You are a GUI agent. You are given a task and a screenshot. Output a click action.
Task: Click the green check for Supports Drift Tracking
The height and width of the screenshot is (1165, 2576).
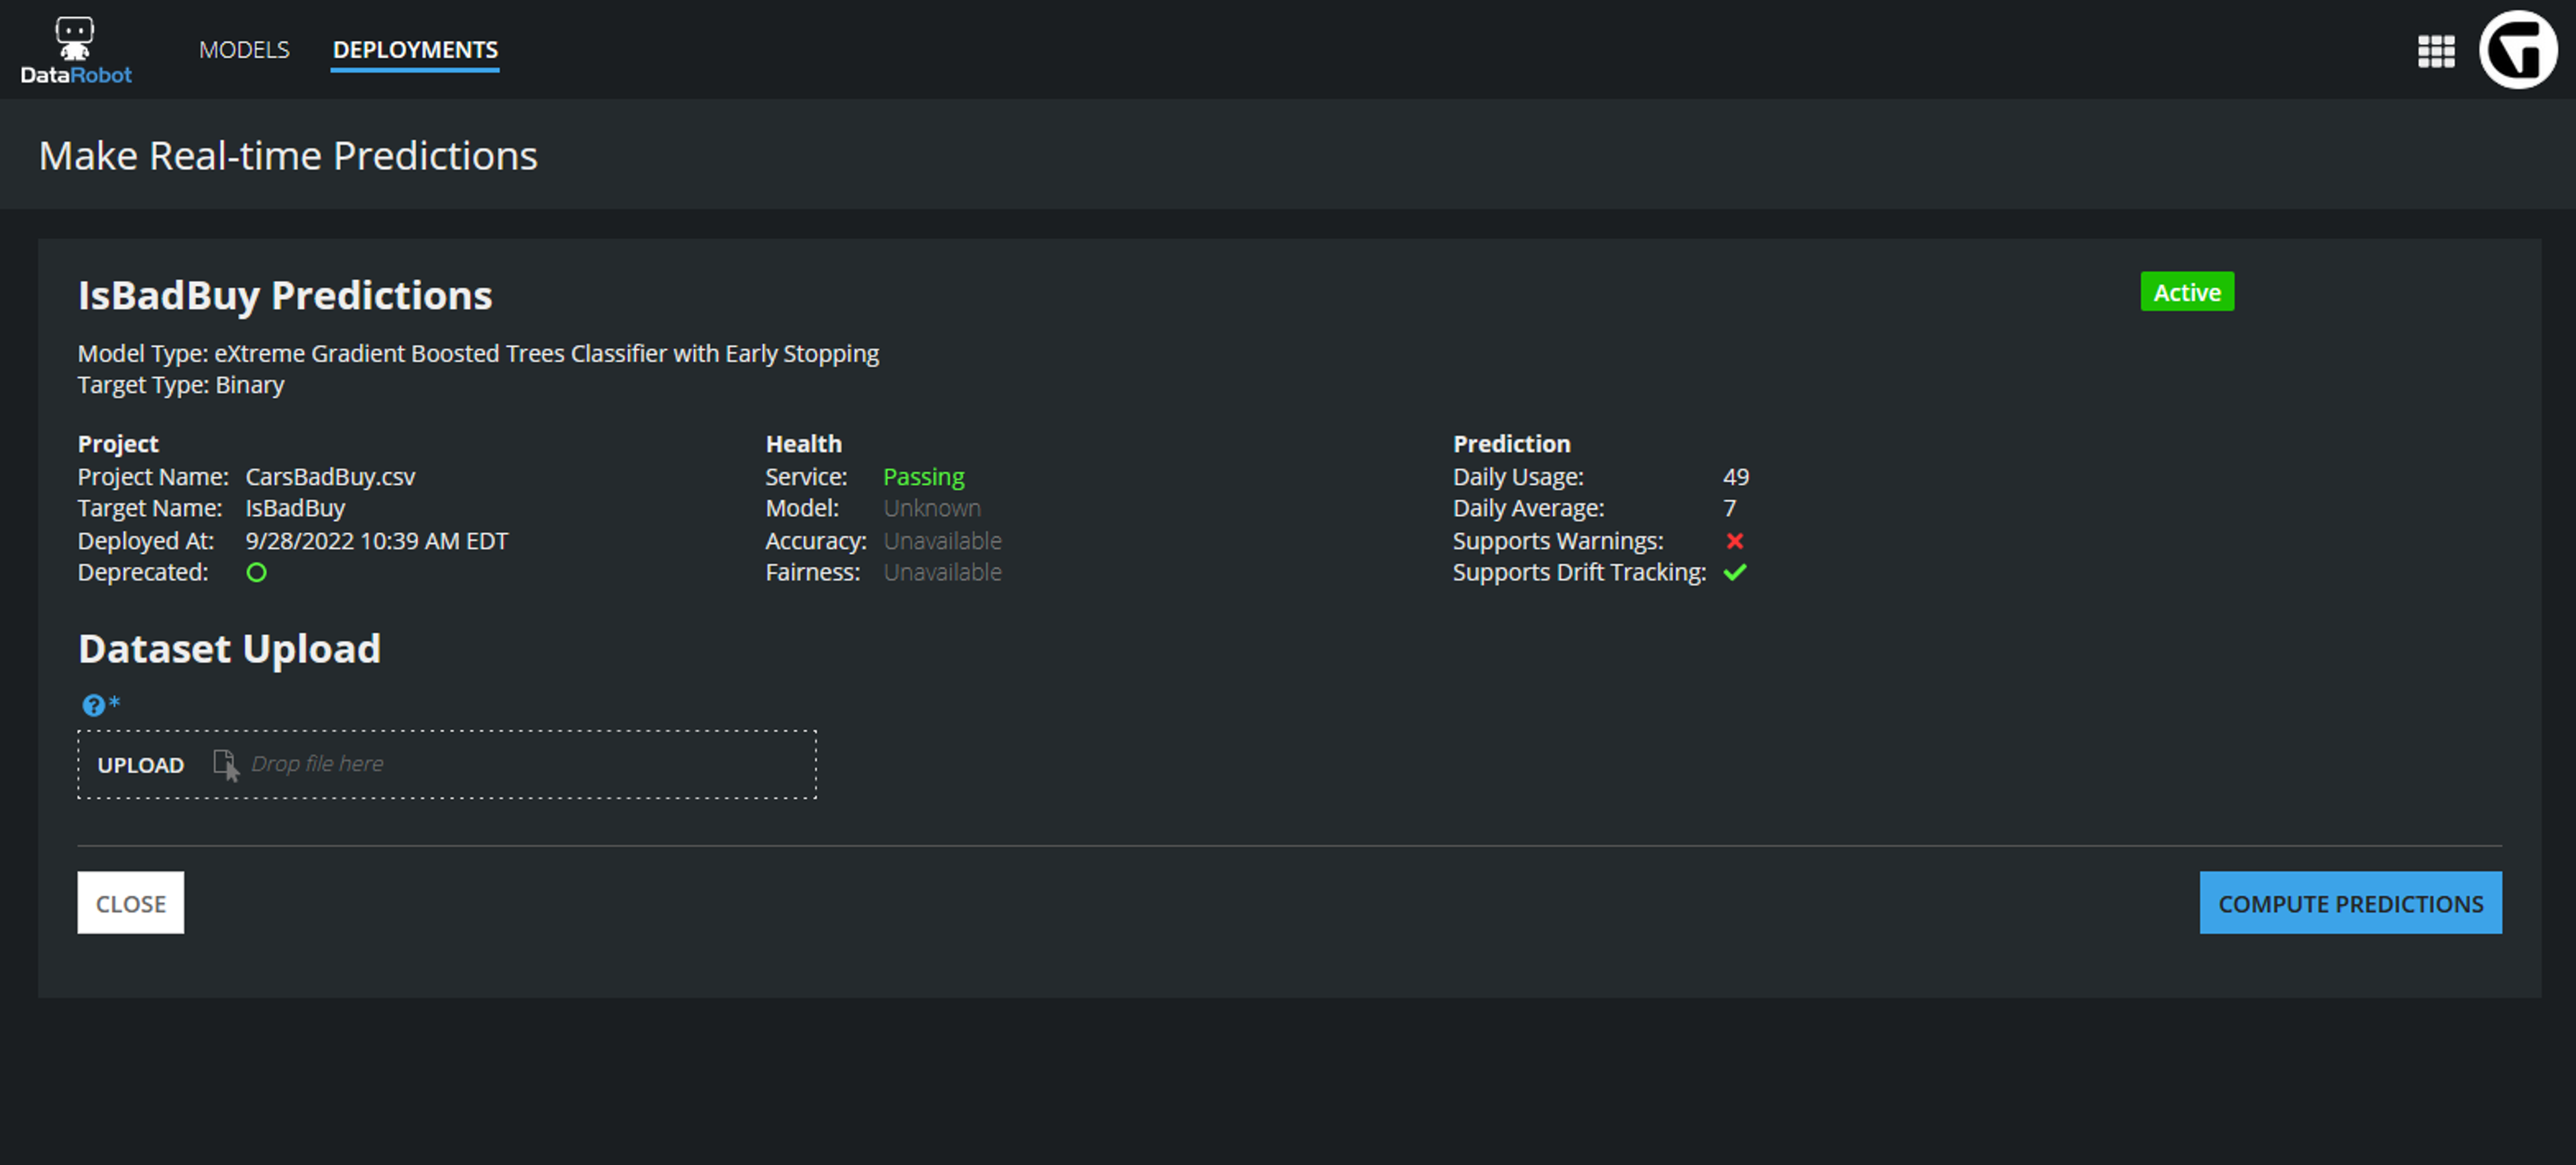pyautogui.click(x=1735, y=573)
